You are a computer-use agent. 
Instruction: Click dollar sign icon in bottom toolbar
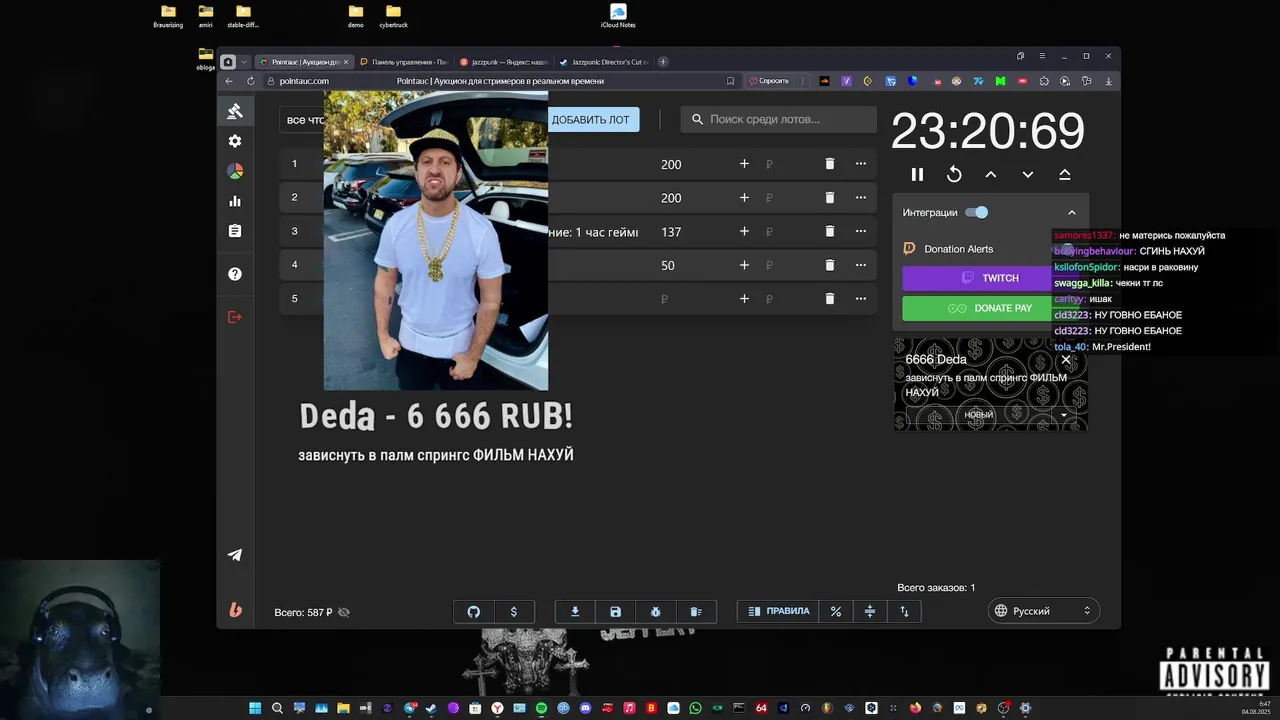point(514,611)
